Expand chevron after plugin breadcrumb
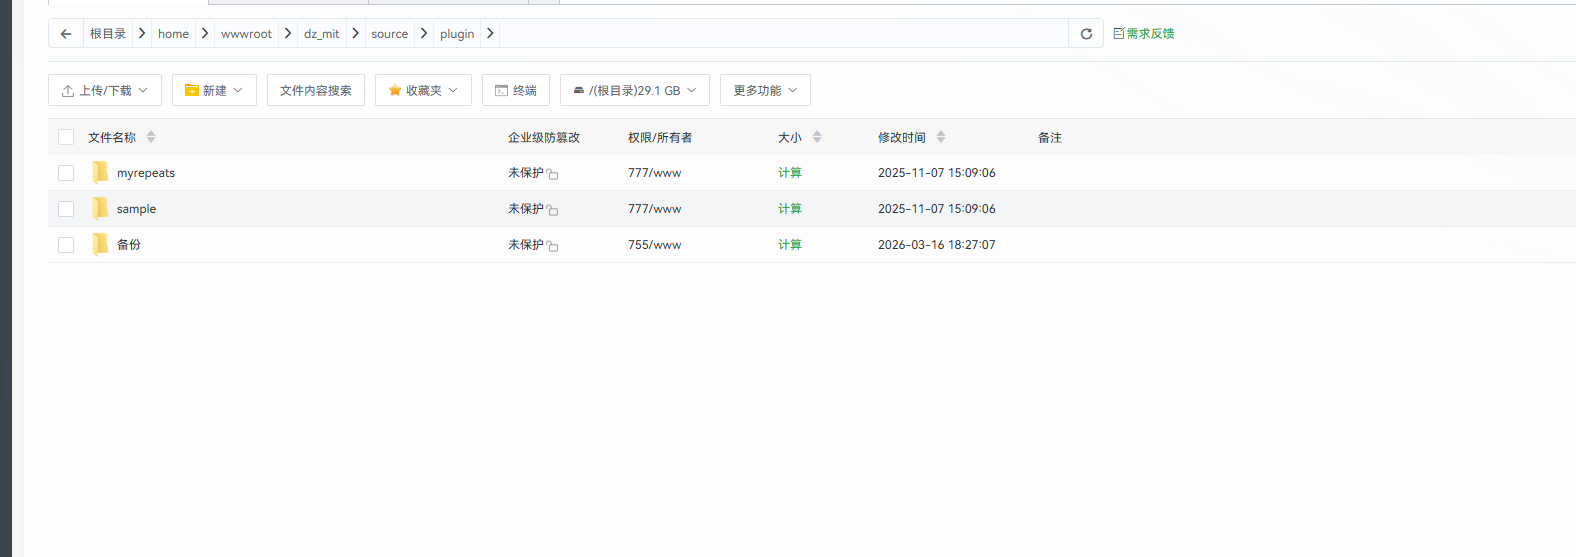 pyautogui.click(x=490, y=33)
